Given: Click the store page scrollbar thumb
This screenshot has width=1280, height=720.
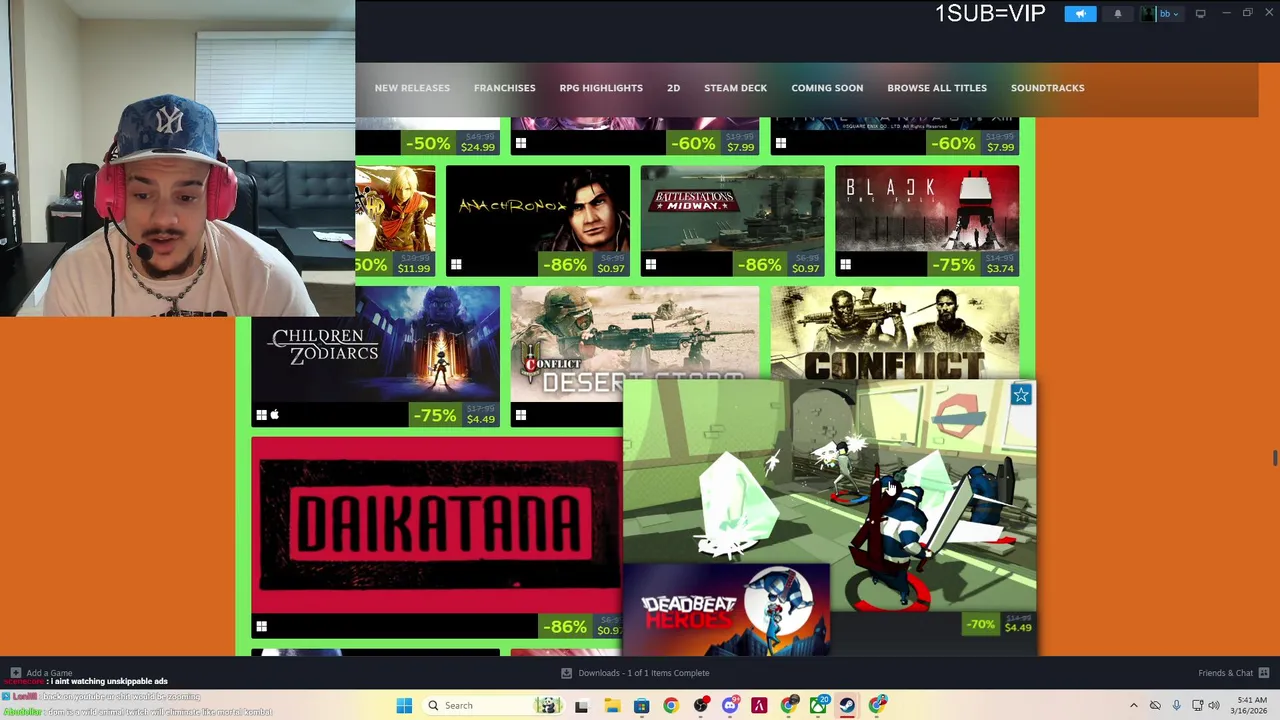Looking at the screenshot, I should tap(1274, 458).
